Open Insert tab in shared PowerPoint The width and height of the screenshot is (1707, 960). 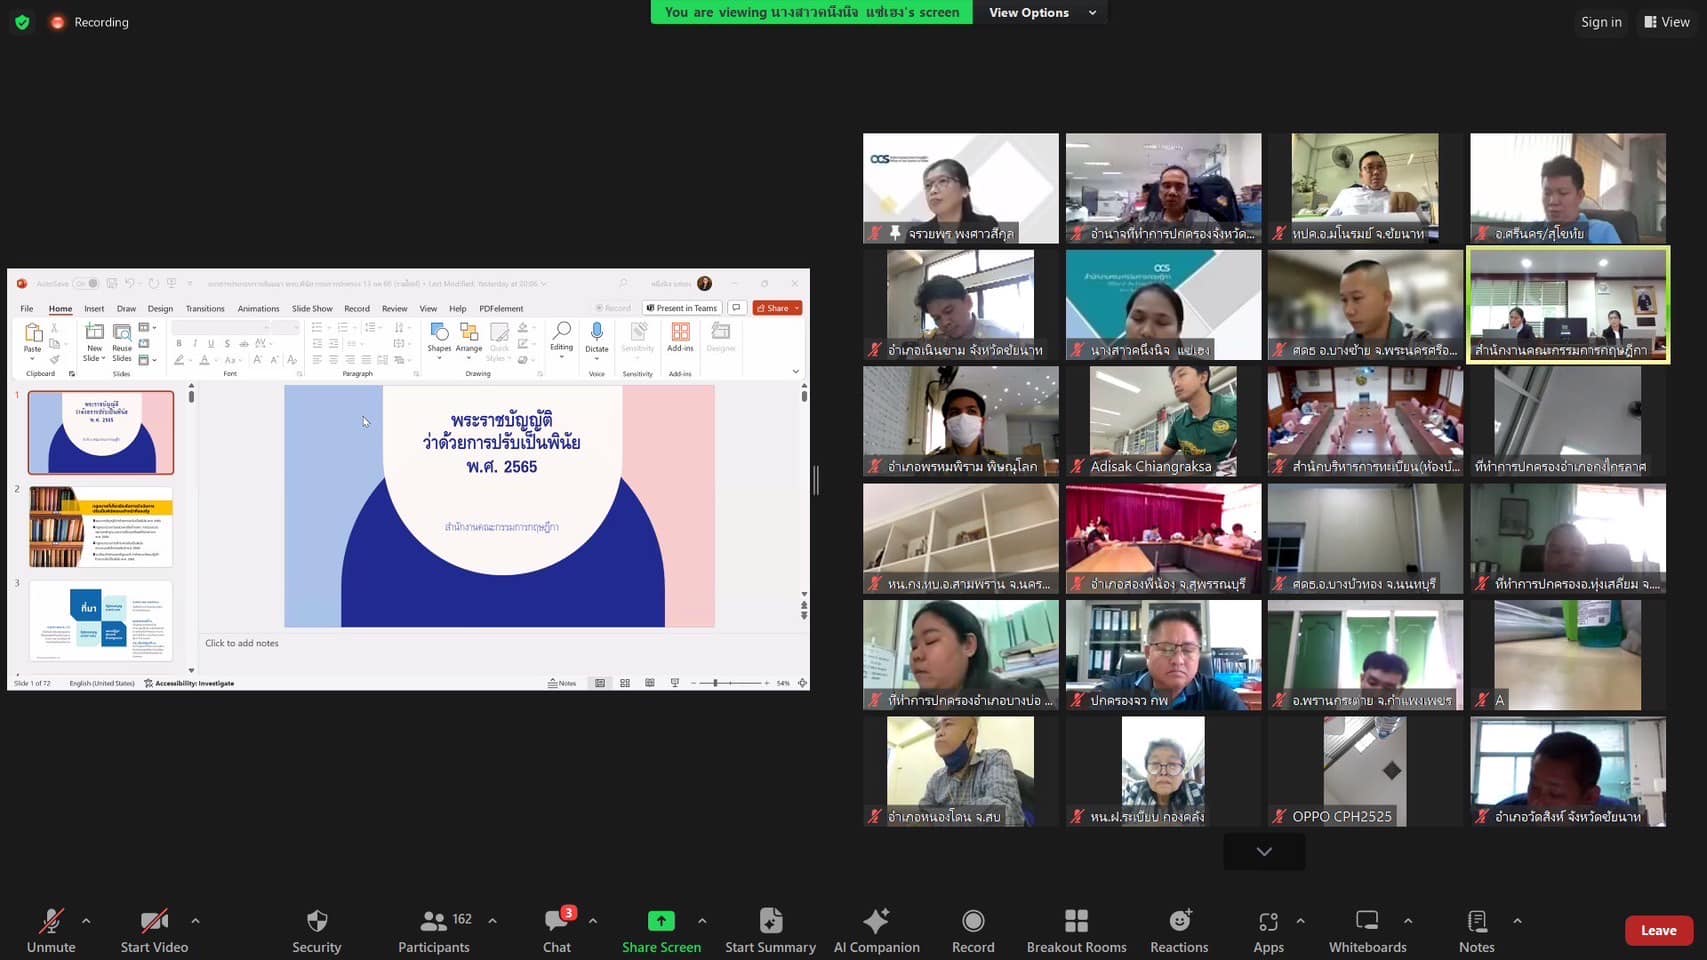coord(94,309)
